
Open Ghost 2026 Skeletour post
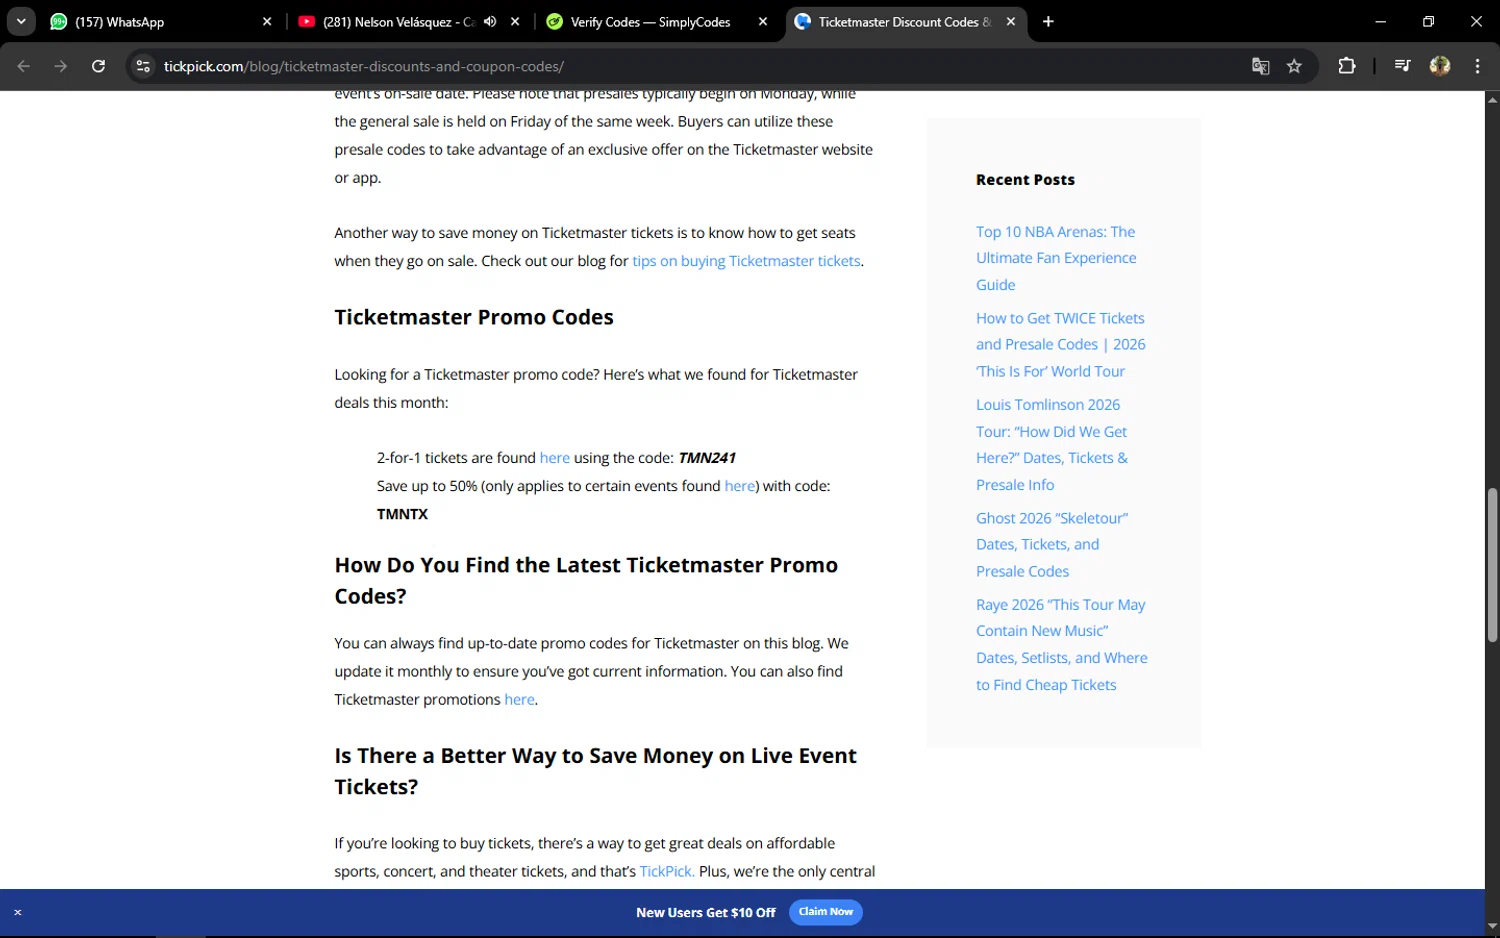(1052, 545)
